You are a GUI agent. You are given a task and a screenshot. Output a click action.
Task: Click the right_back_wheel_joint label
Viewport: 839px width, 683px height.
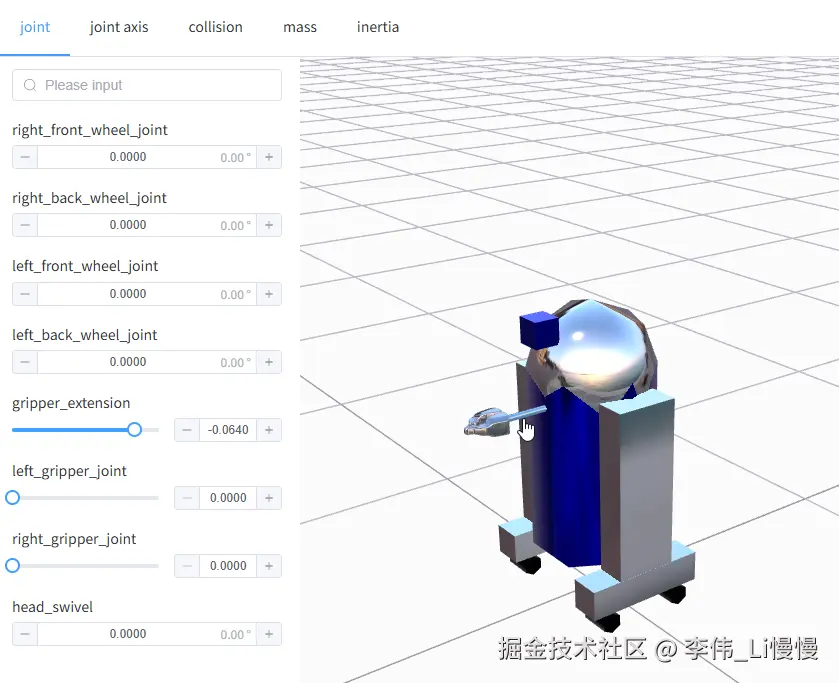(x=89, y=198)
